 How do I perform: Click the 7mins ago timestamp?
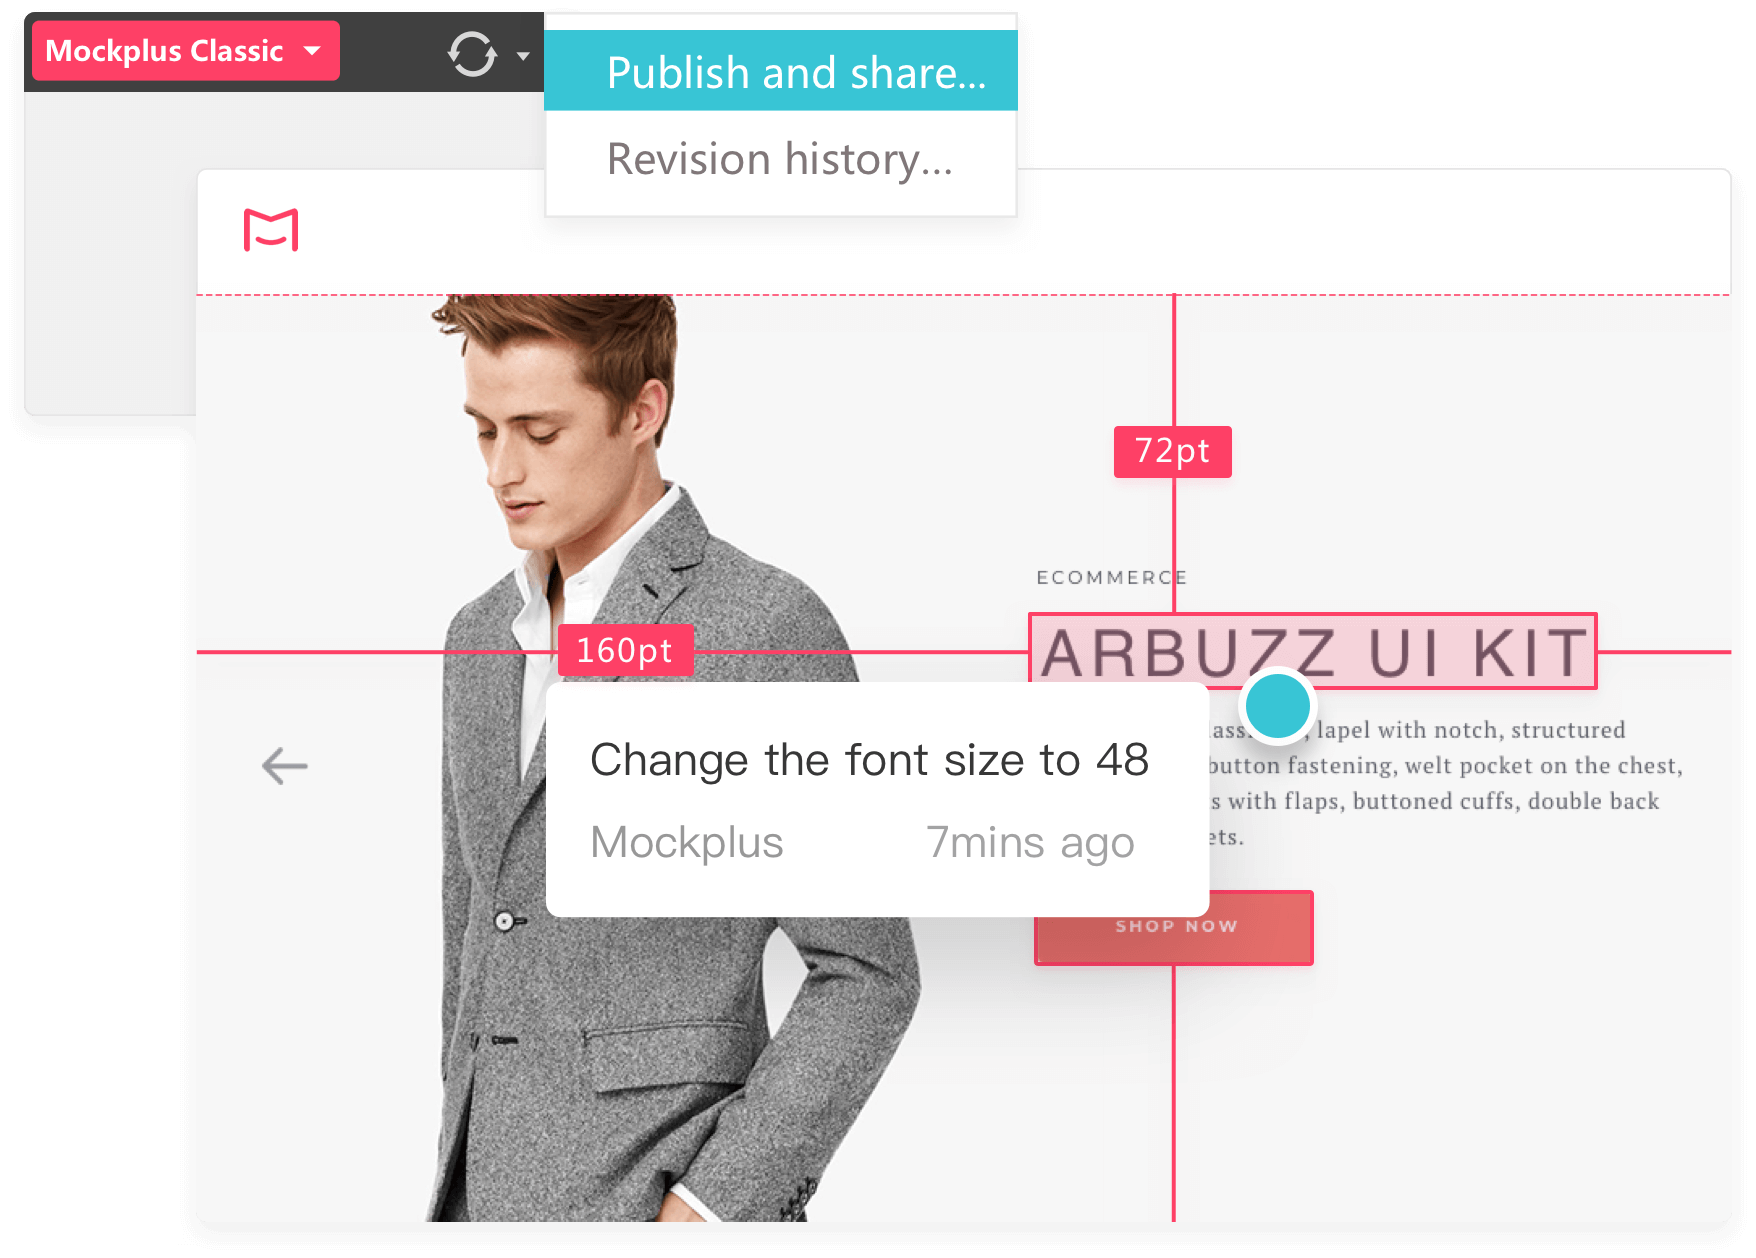pyautogui.click(x=1030, y=842)
